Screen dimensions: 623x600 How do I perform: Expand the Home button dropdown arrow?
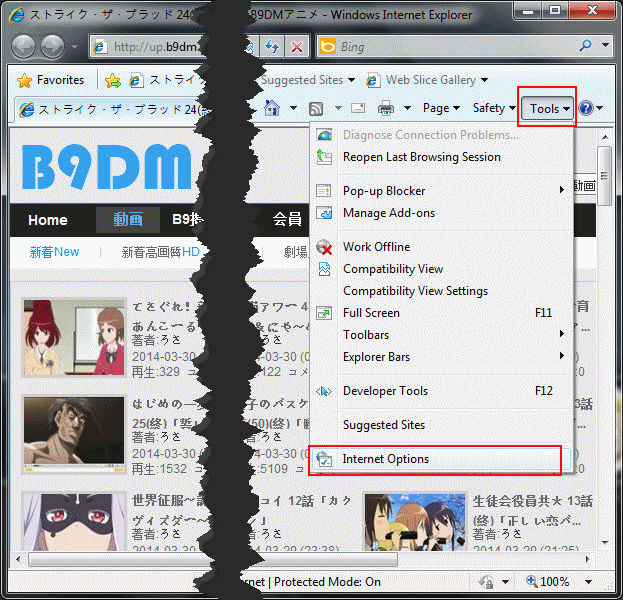(x=293, y=108)
